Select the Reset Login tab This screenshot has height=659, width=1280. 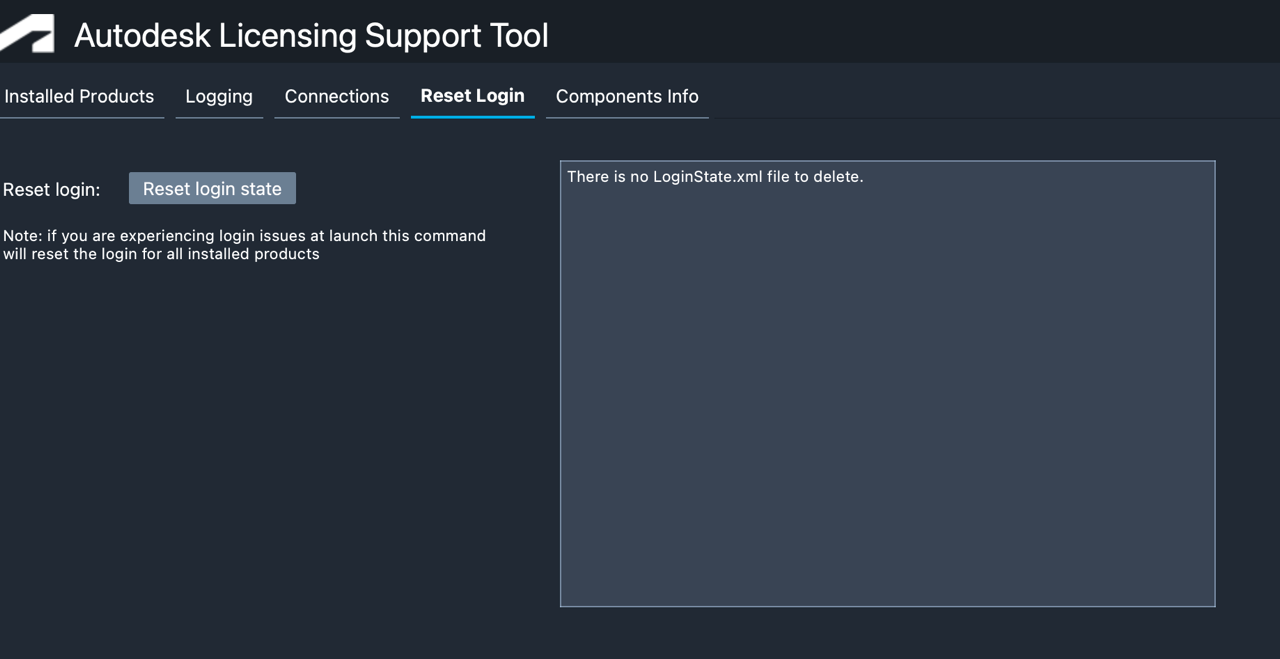[x=473, y=96]
